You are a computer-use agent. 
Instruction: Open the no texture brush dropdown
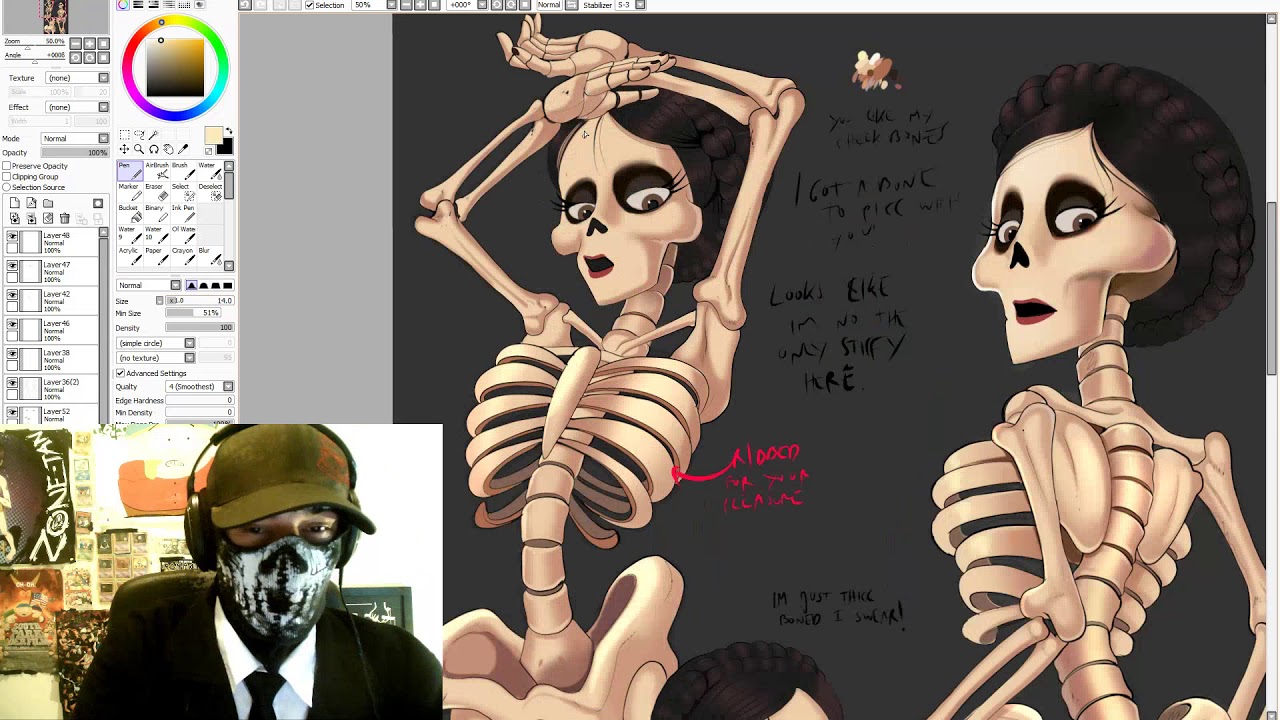click(x=155, y=358)
